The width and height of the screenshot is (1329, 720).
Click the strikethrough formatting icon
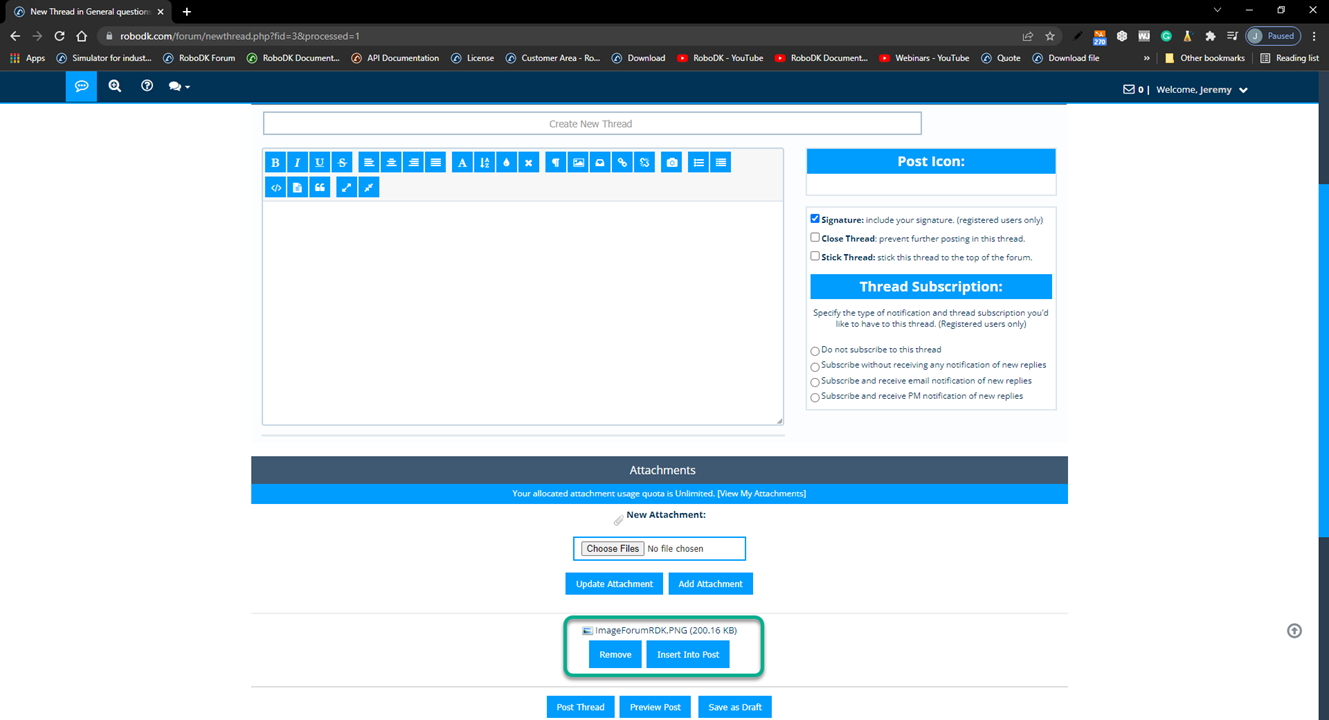342,163
